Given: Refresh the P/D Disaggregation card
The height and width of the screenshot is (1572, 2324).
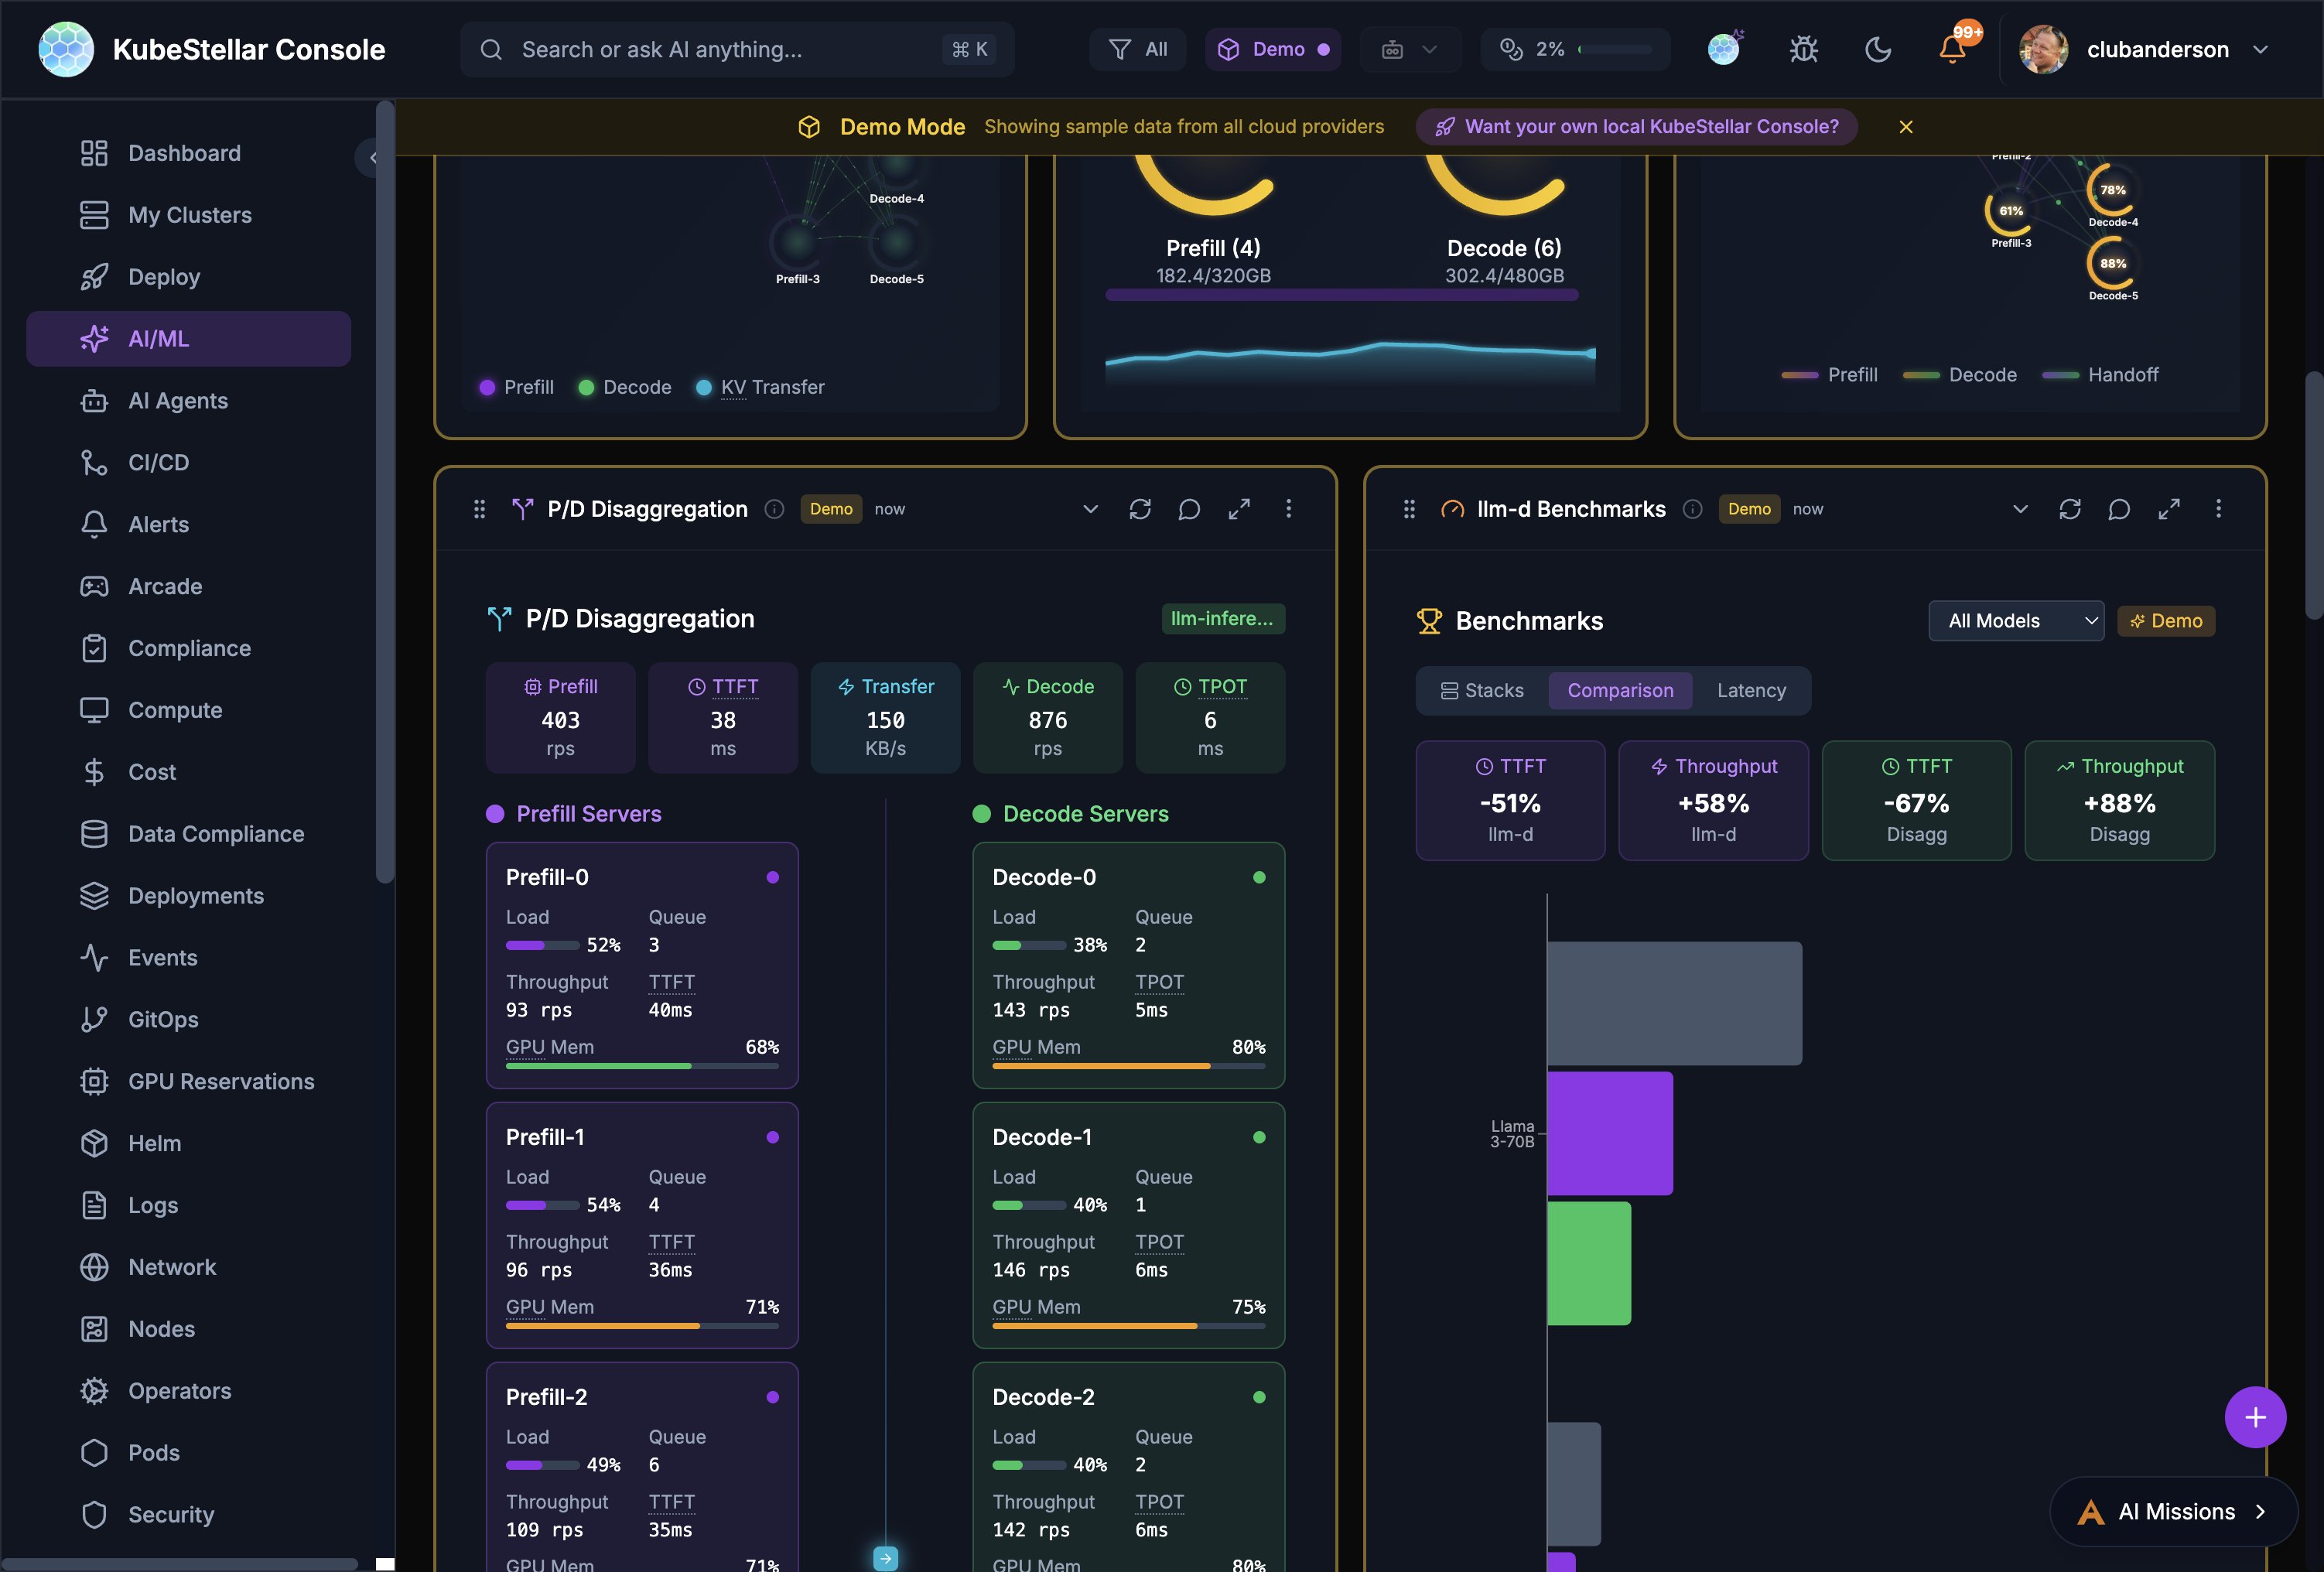Looking at the screenshot, I should coord(1140,509).
